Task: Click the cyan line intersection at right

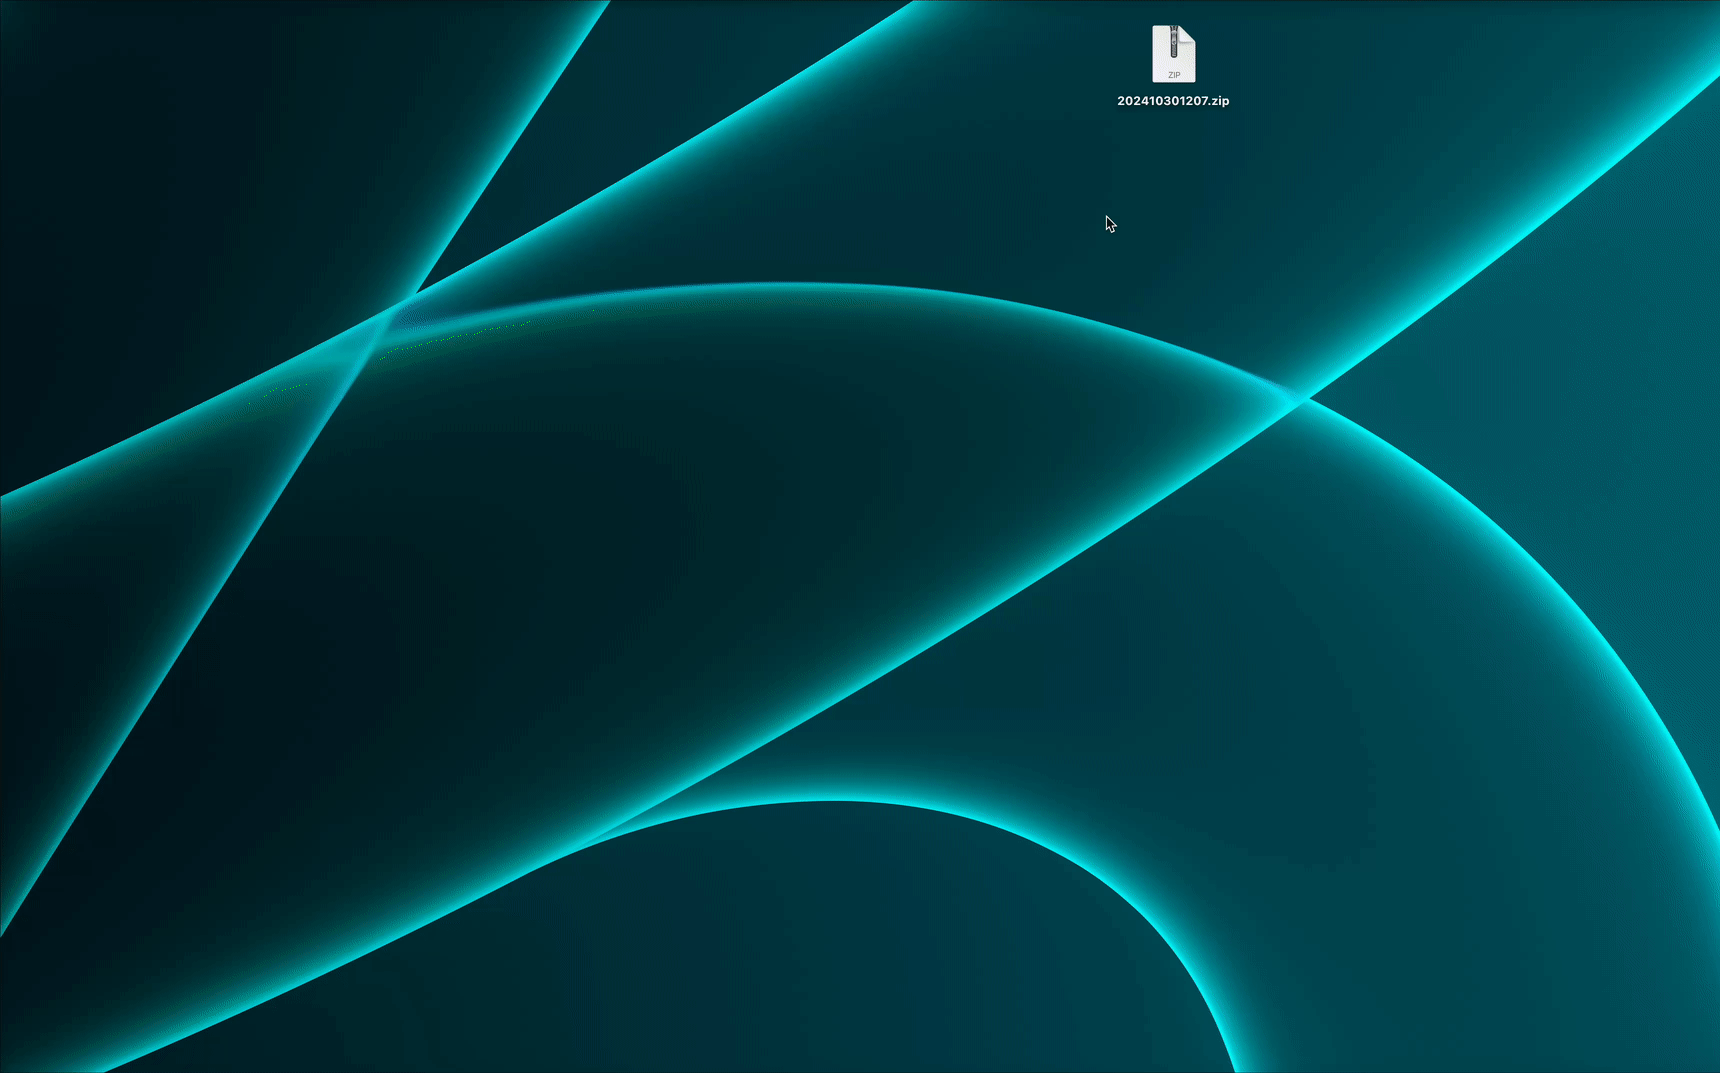Action: tap(1296, 400)
